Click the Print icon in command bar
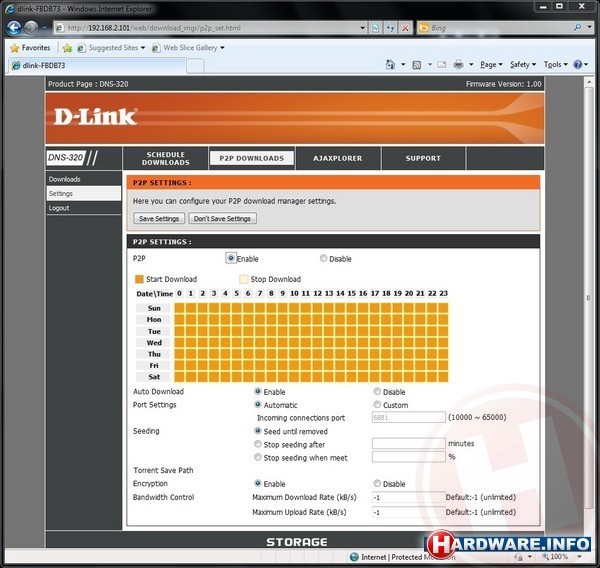This screenshot has width=600, height=568. pyautogui.click(x=458, y=64)
